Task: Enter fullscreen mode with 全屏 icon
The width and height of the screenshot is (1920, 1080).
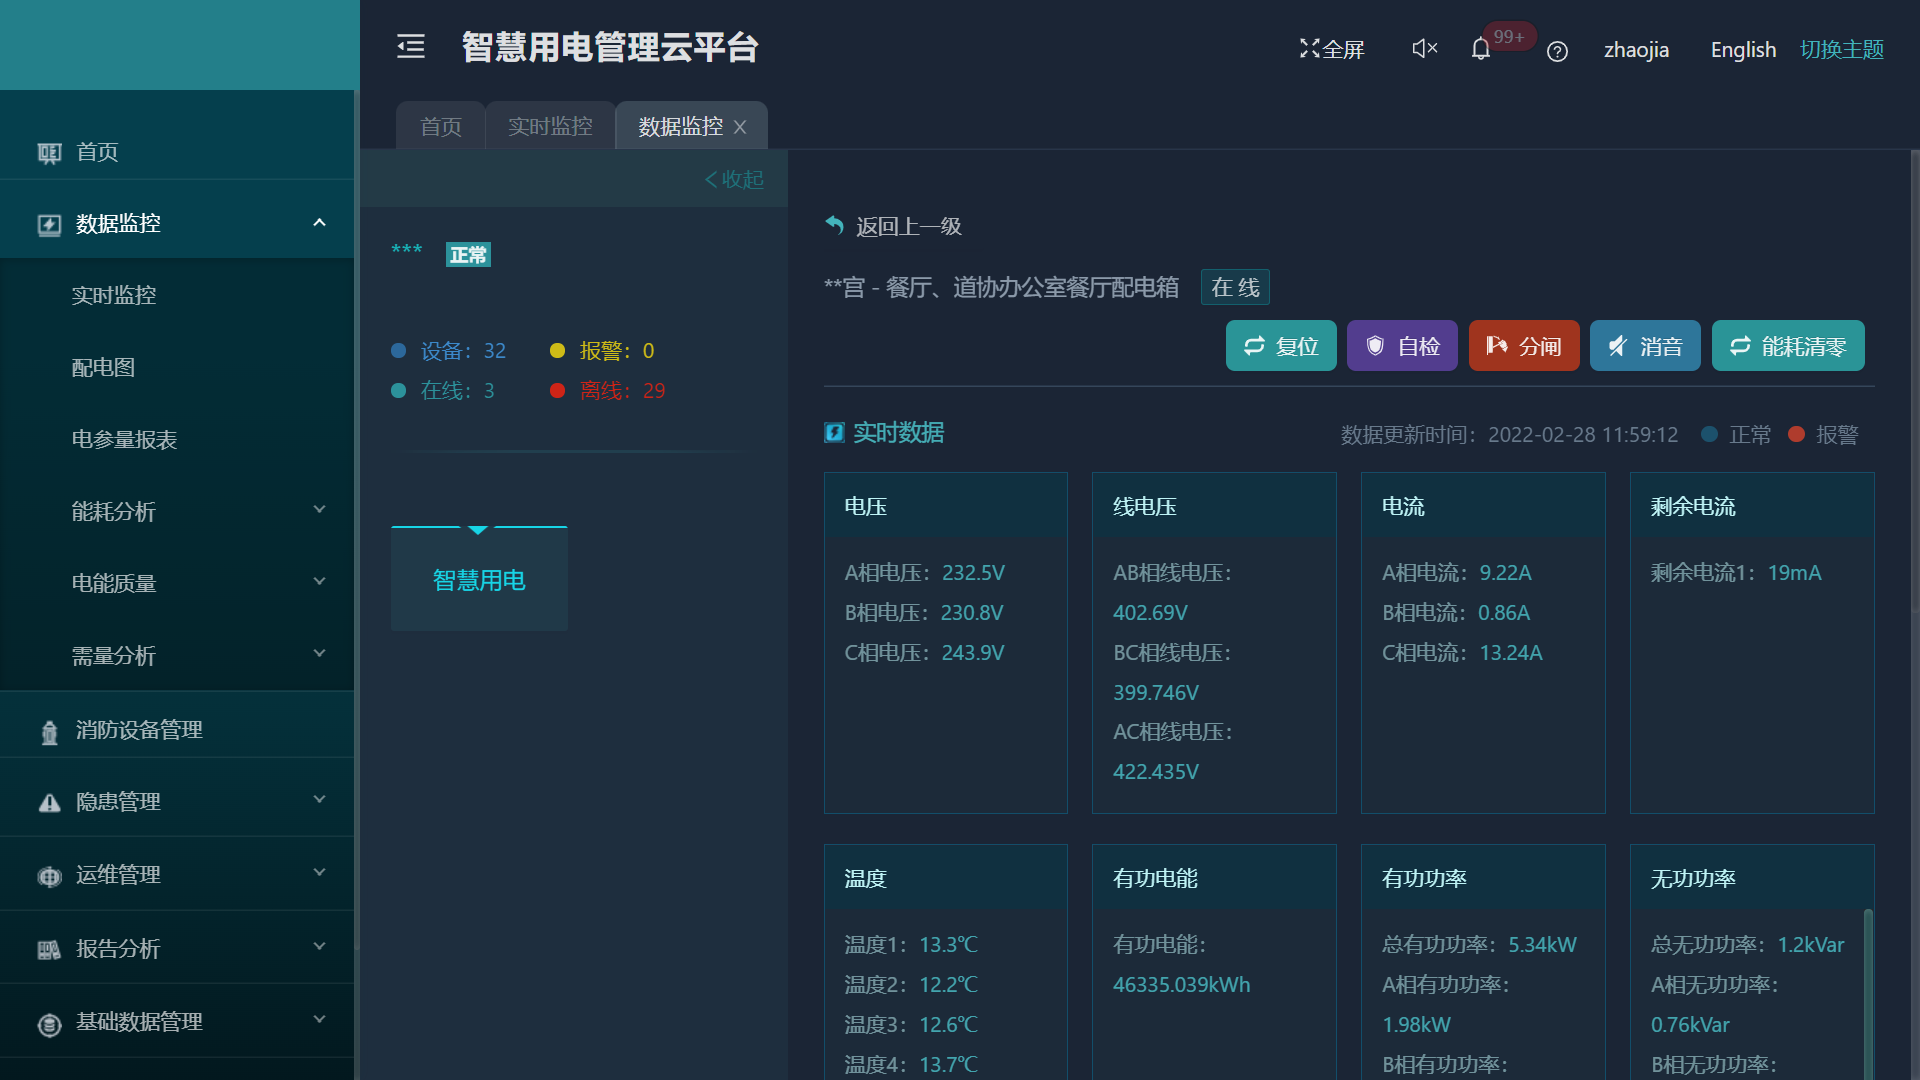Action: (1331, 49)
